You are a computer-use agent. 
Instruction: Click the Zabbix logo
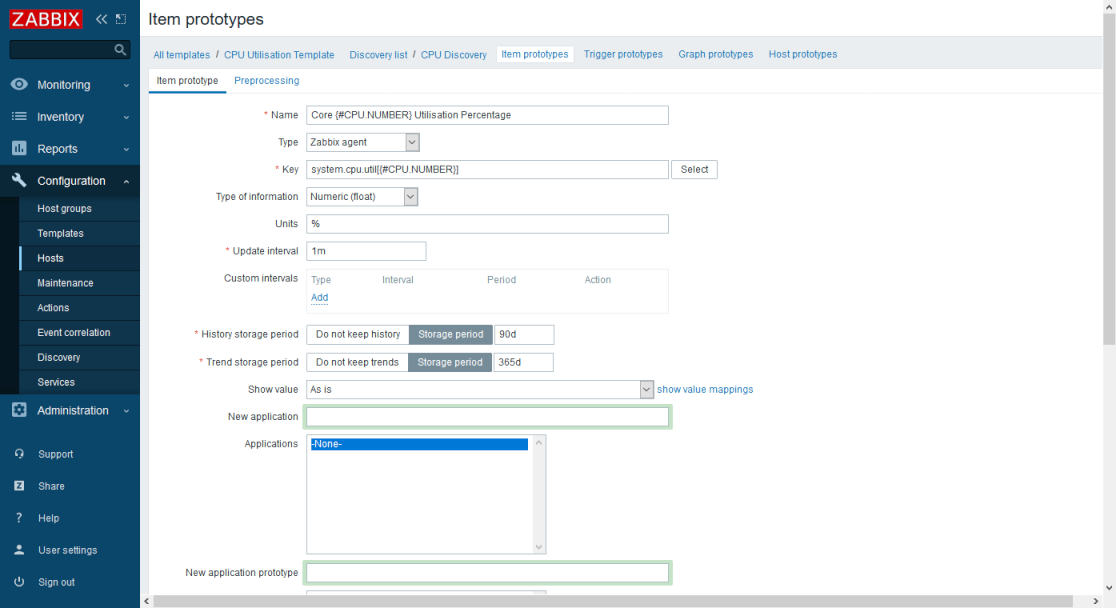pyautogui.click(x=46, y=19)
